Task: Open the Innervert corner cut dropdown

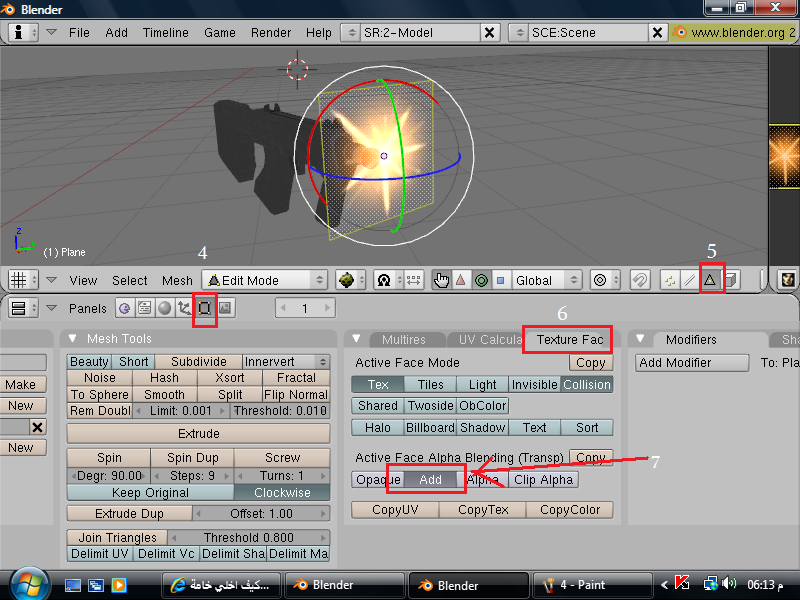Action: [x=286, y=362]
